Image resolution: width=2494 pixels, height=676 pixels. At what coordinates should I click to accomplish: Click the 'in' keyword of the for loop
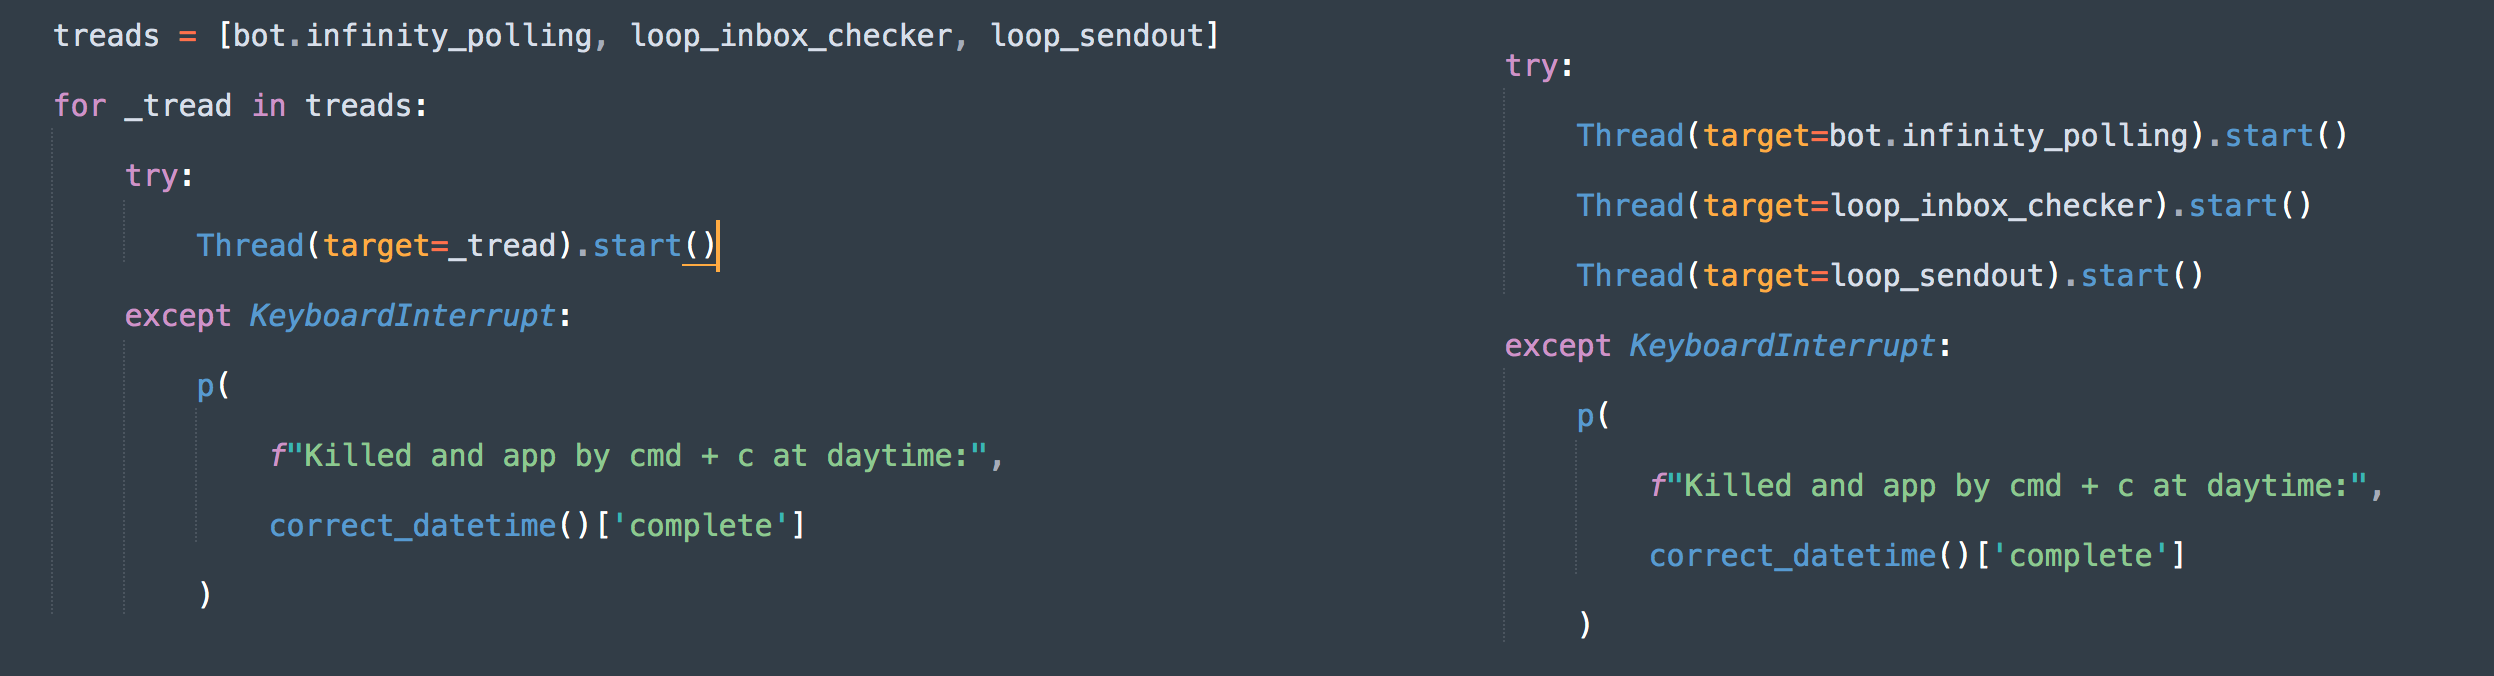point(269,106)
